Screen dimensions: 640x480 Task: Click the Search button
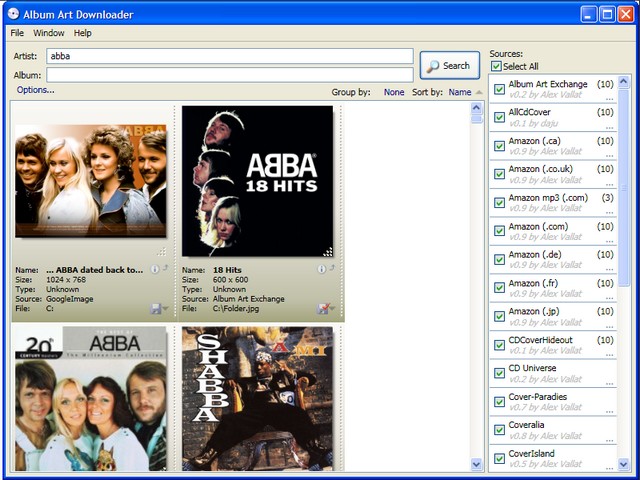click(x=450, y=65)
